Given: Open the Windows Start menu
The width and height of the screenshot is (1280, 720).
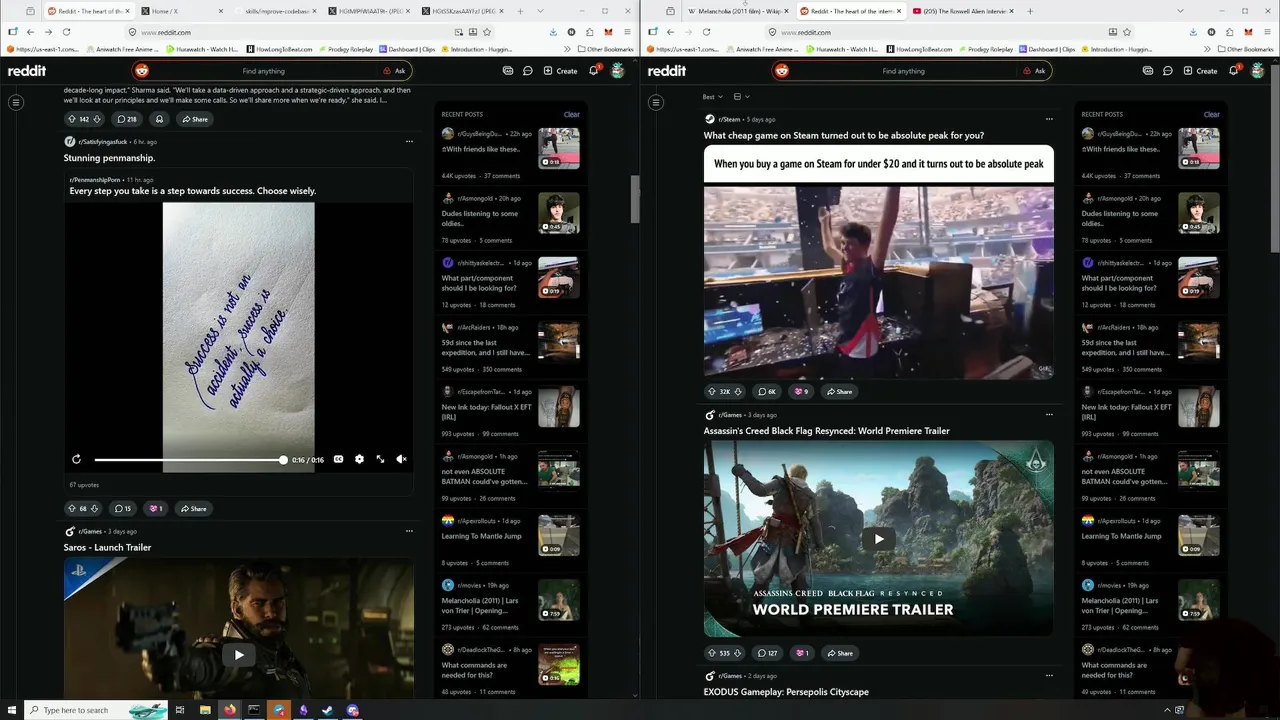Looking at the screenshot, I should click(x=12, y=710).
